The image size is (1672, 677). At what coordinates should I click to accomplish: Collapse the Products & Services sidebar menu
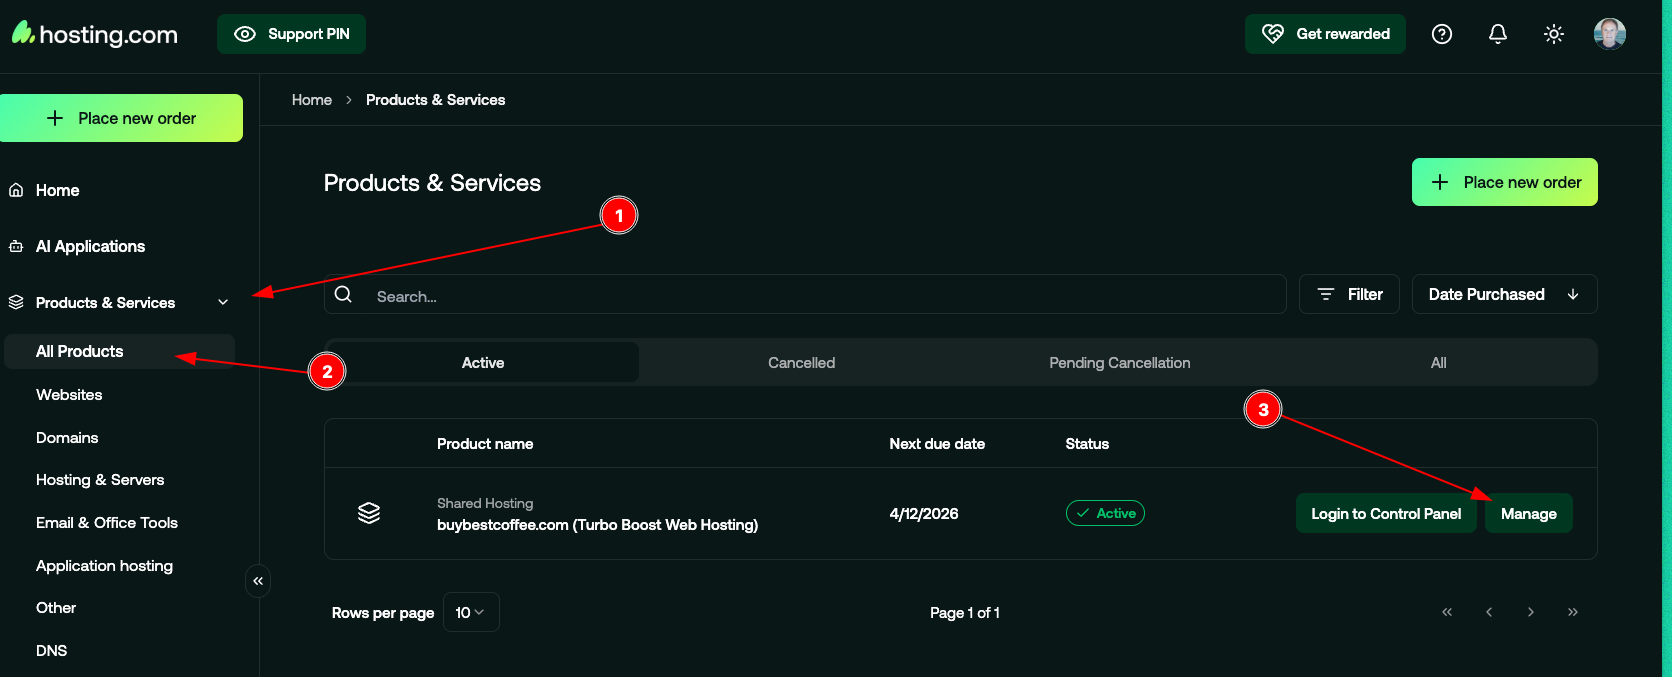223,302
